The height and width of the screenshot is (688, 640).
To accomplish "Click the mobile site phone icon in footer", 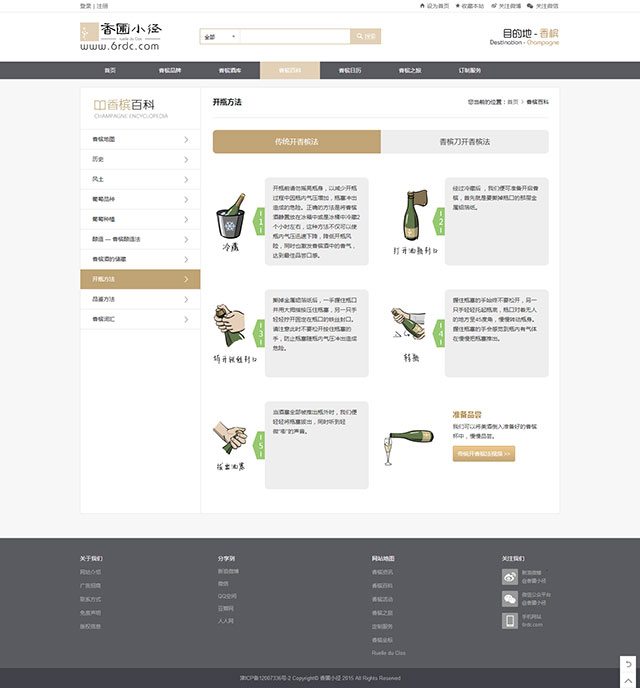I will coord(510,621).
